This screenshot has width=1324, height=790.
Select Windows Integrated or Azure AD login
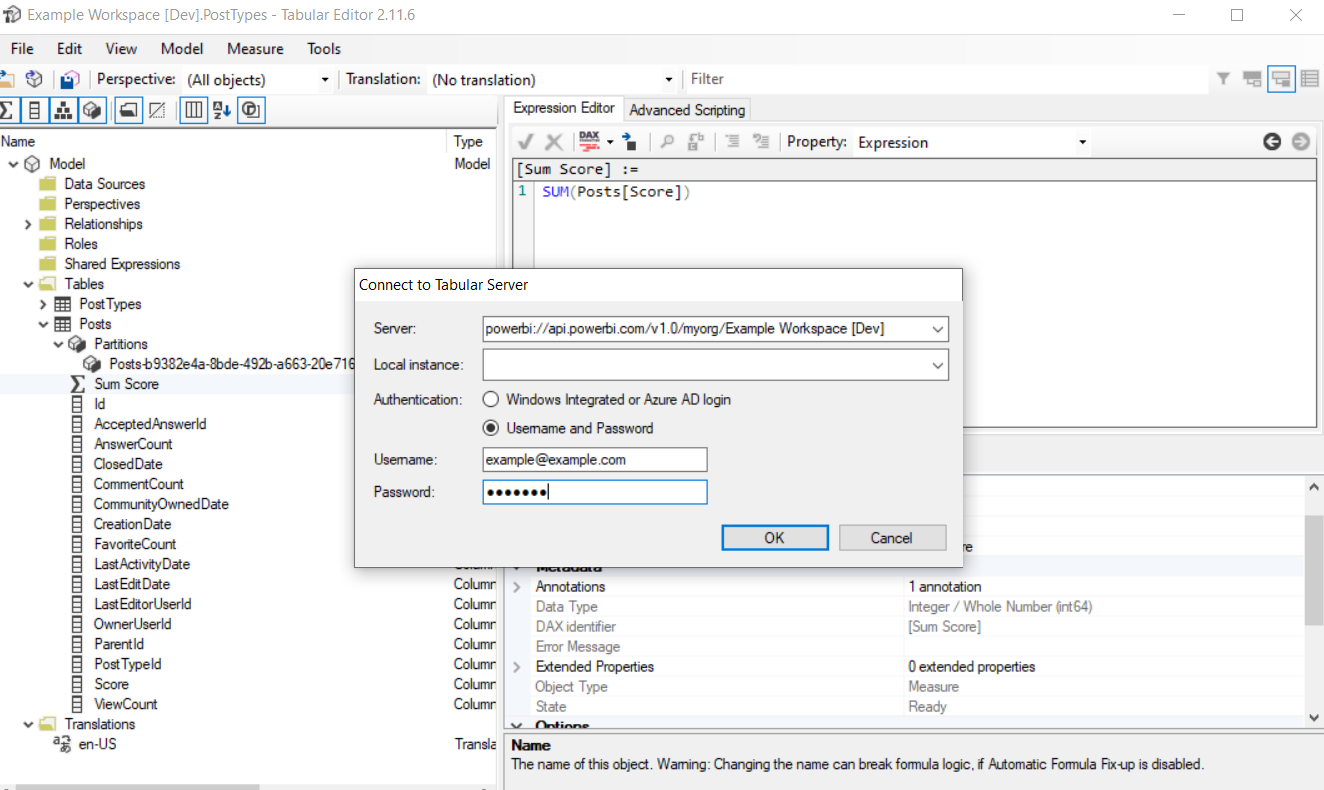tap(607, 399)
